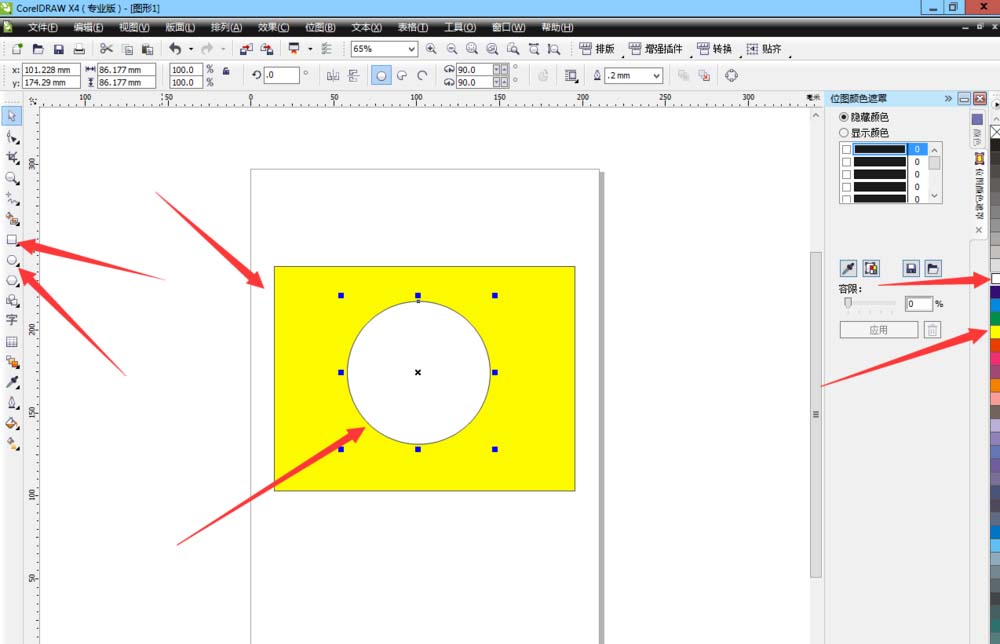The image size is (1000, 644).
Task: Choose the Zoom tool in toolbox
Action: point(12,178)
